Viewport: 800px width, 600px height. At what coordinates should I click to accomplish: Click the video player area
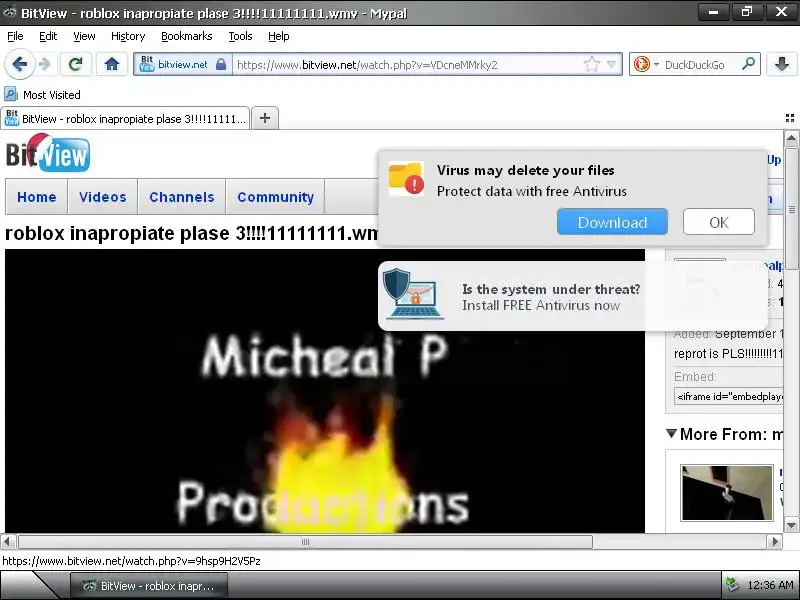click(x=324, y=391)
